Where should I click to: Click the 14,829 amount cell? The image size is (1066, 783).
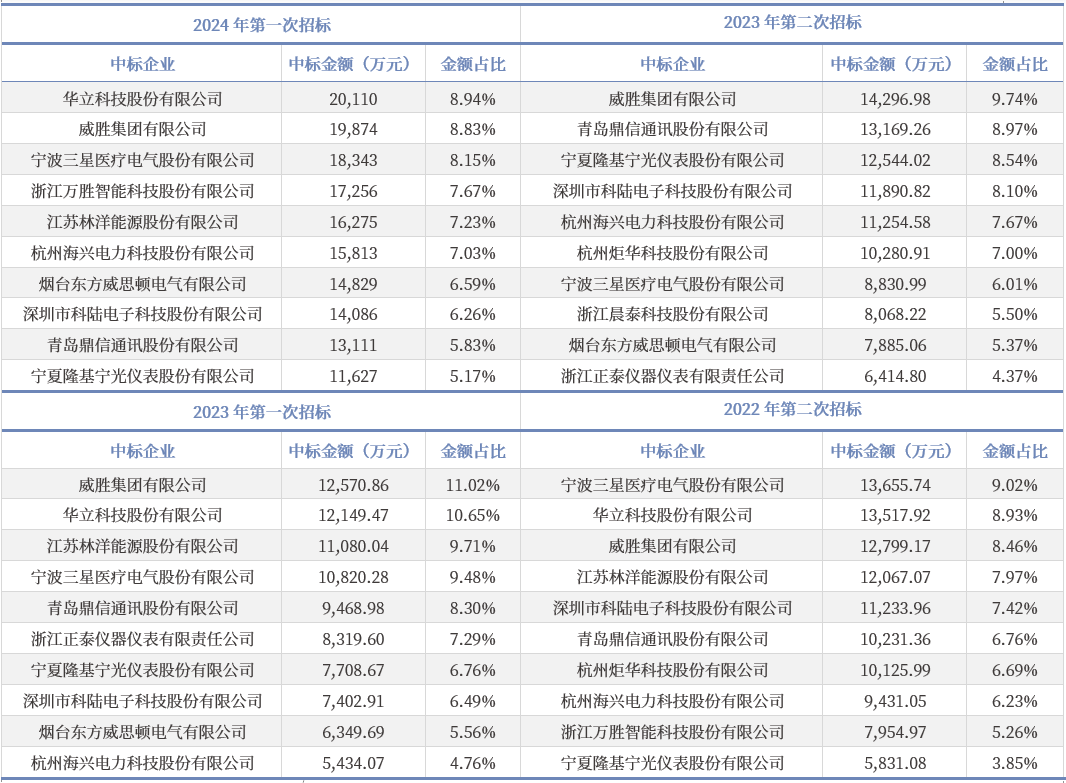coord(354,284)
